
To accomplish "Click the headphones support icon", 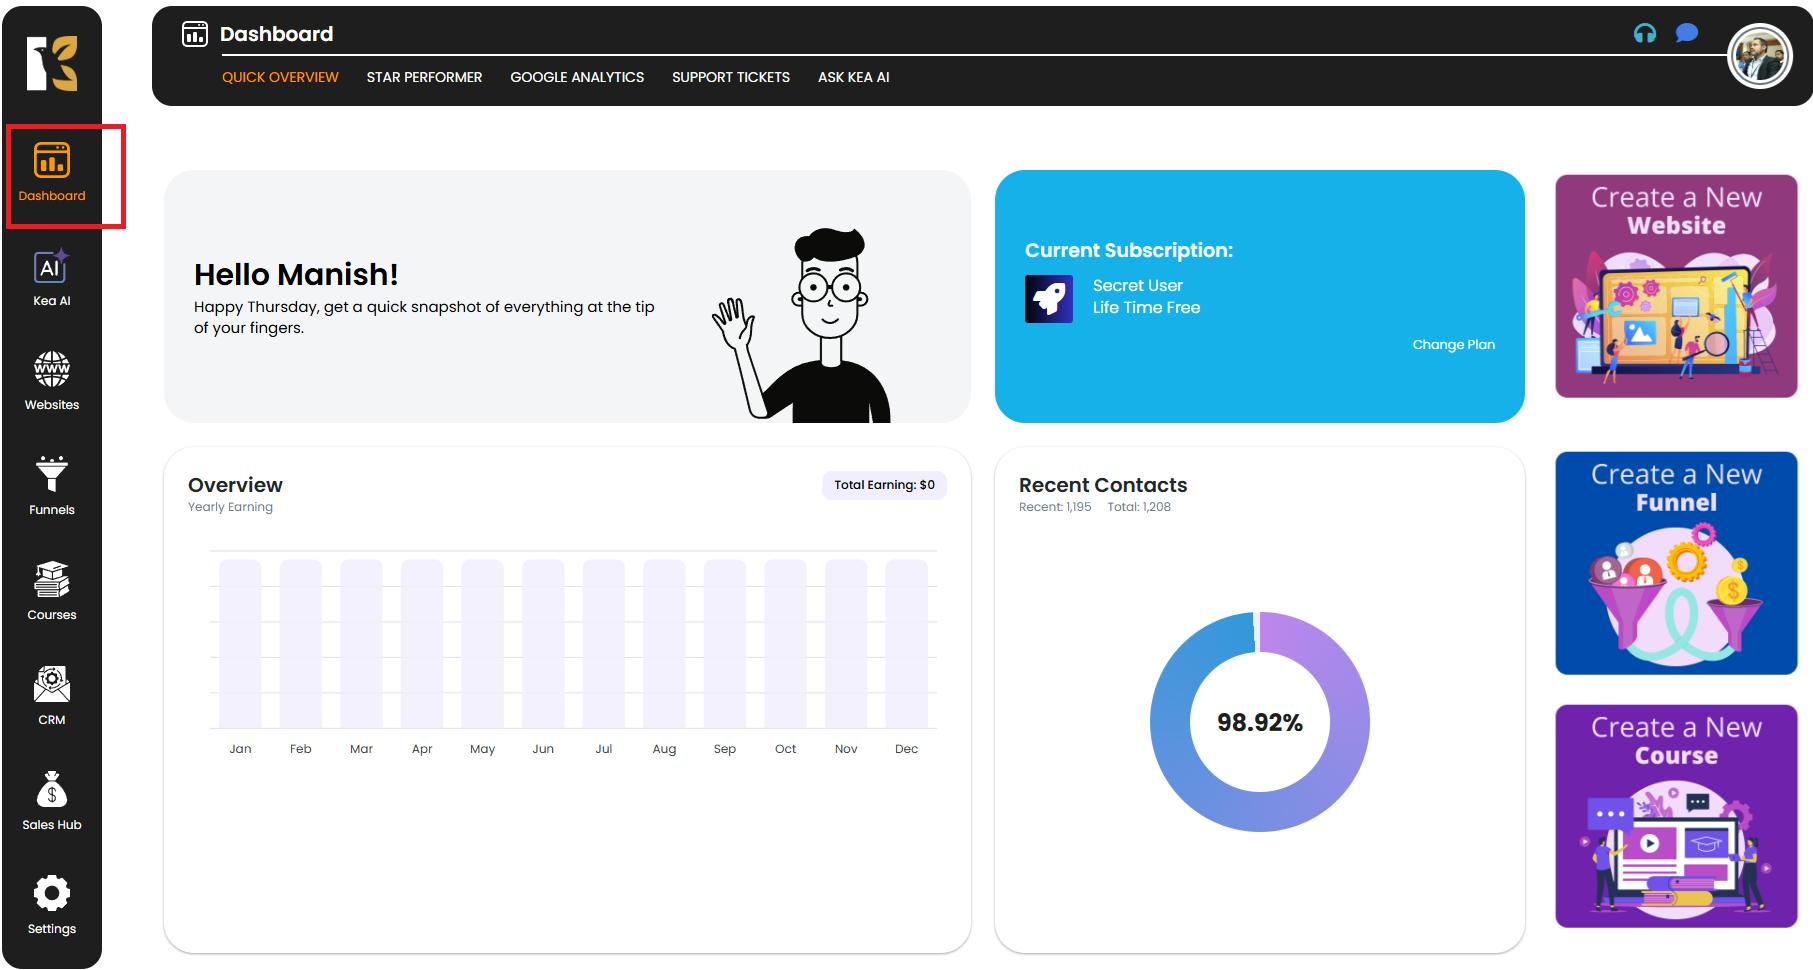I will click(1644, 34).
